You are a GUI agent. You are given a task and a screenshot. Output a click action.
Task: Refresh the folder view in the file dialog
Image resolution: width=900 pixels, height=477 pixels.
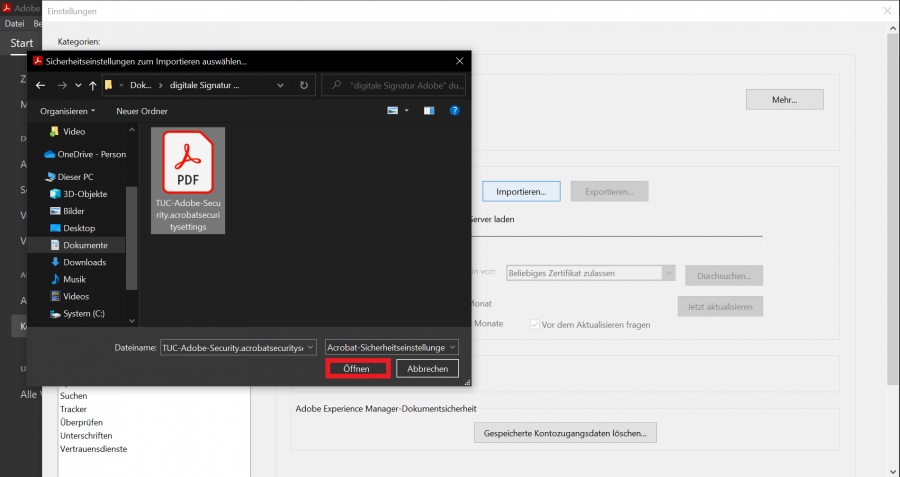(304, 85)
